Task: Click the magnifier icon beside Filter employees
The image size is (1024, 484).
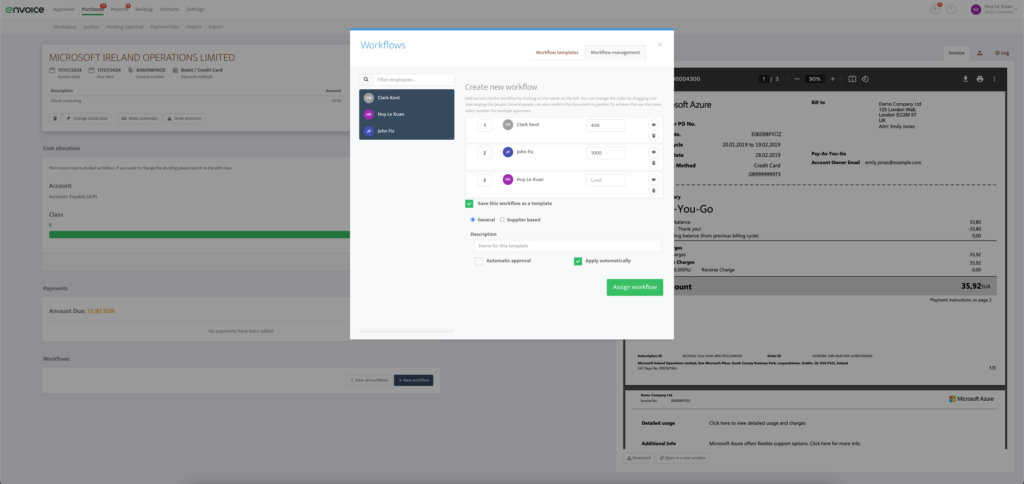Action: [366, 80]
